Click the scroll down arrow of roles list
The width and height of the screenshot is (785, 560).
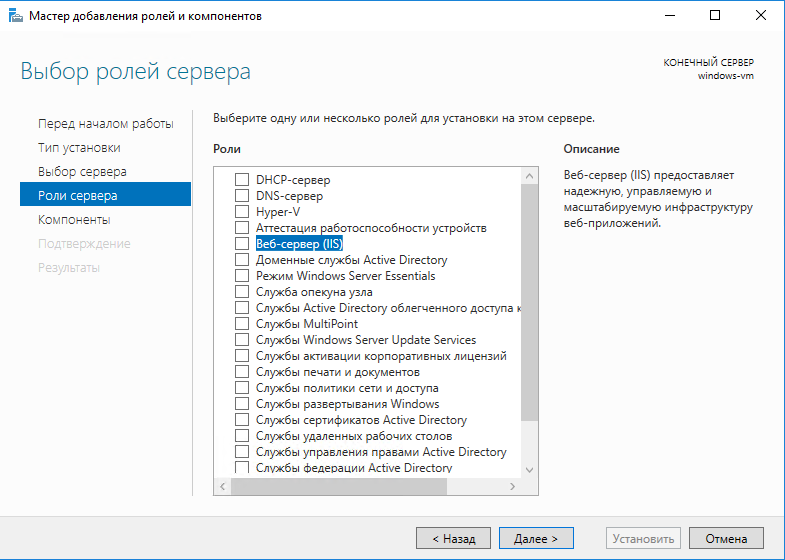(530, 470)
